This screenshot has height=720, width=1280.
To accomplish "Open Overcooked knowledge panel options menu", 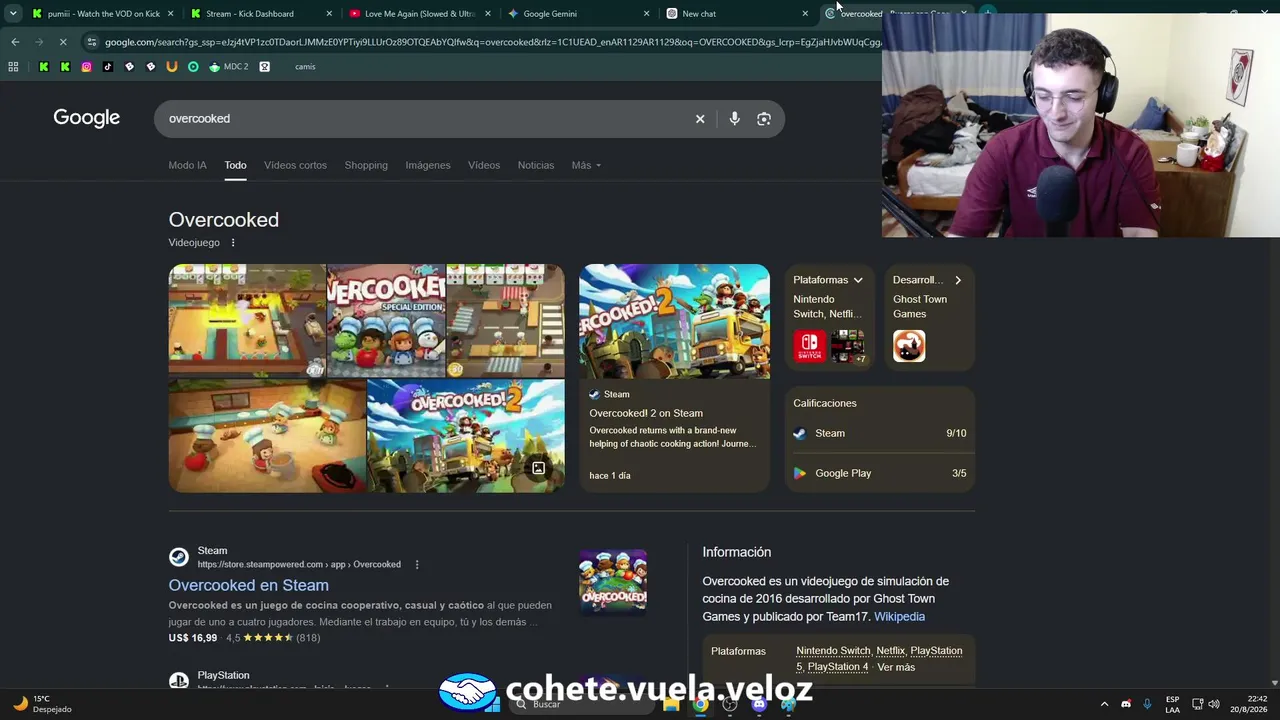I will tap(233, 243).
